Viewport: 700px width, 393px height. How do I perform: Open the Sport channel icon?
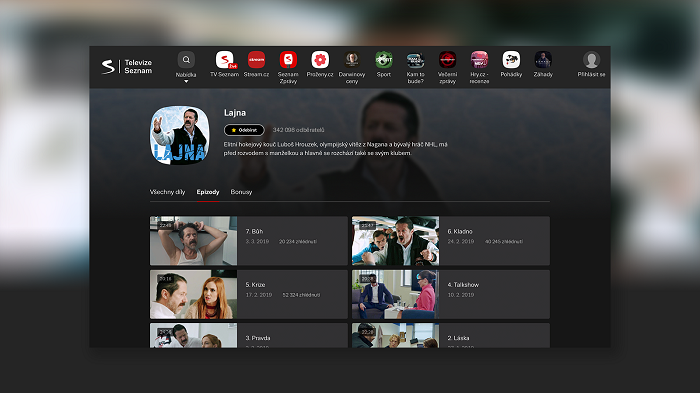pyautogui.click(x=383, y=60)
